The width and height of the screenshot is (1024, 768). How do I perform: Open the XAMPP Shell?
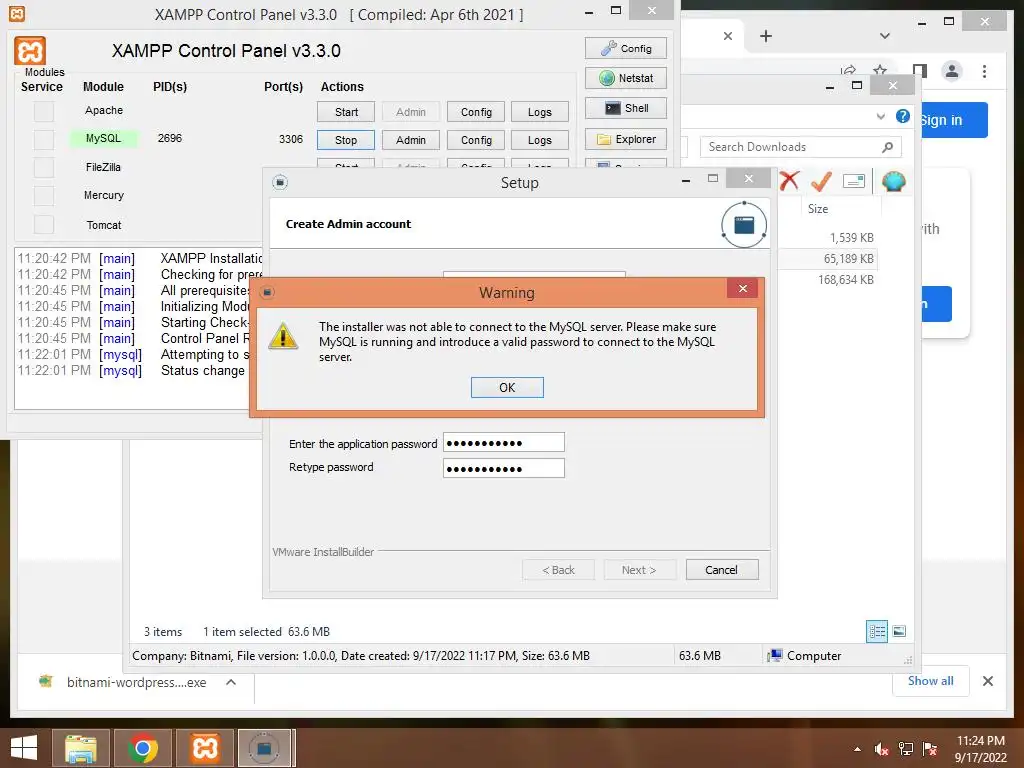click(x=626, y=108)
